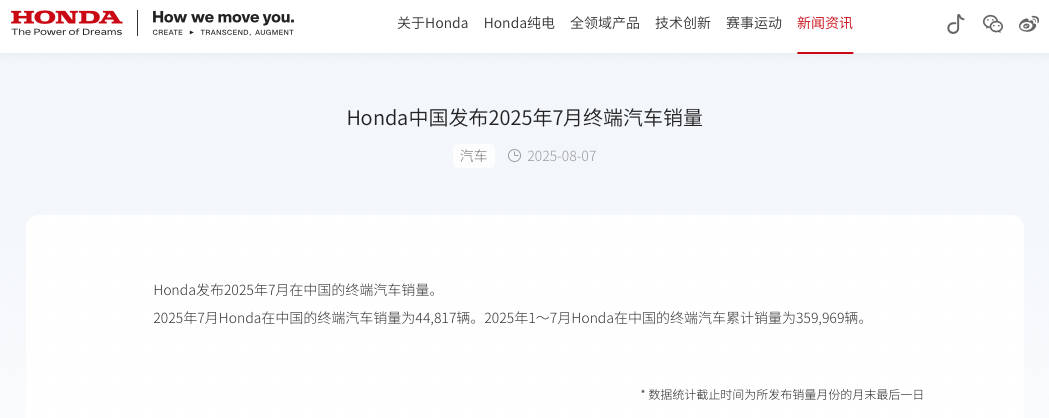Expand the 赛事运动 navigation menu

click(x=754, y=23)
